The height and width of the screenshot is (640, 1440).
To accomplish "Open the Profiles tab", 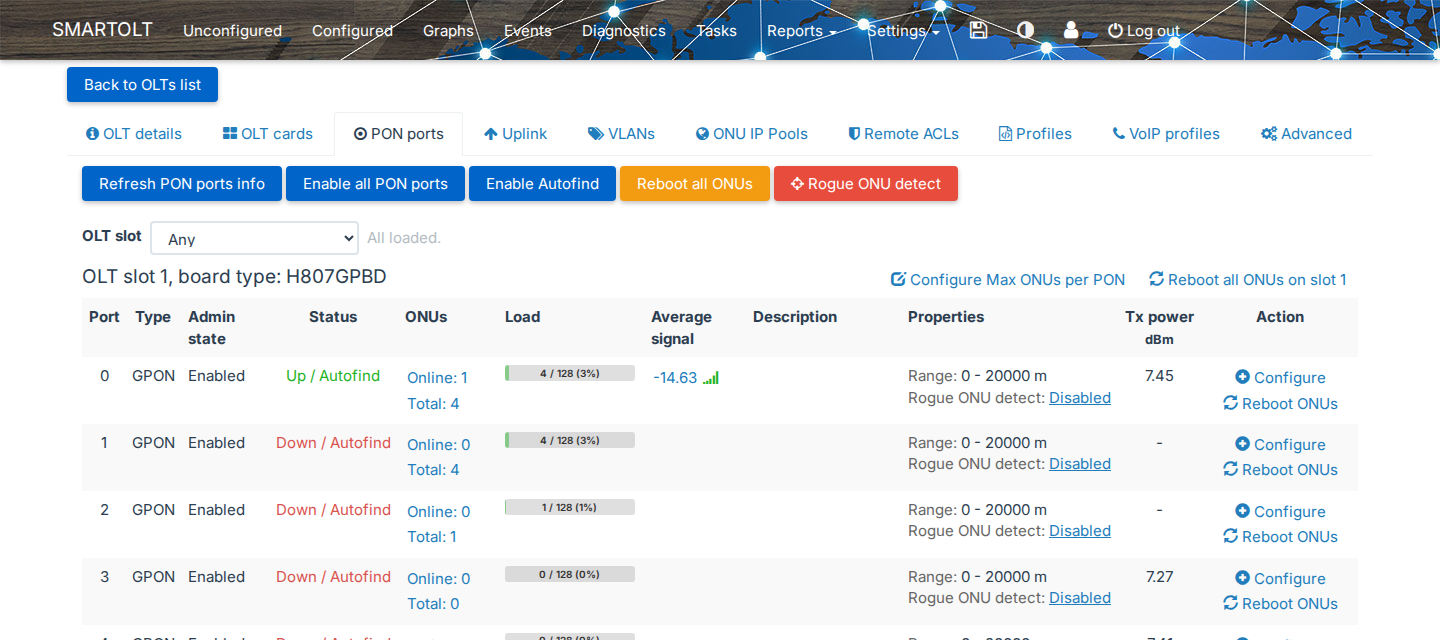I will pyautogui.click(x=1035, y=134).
